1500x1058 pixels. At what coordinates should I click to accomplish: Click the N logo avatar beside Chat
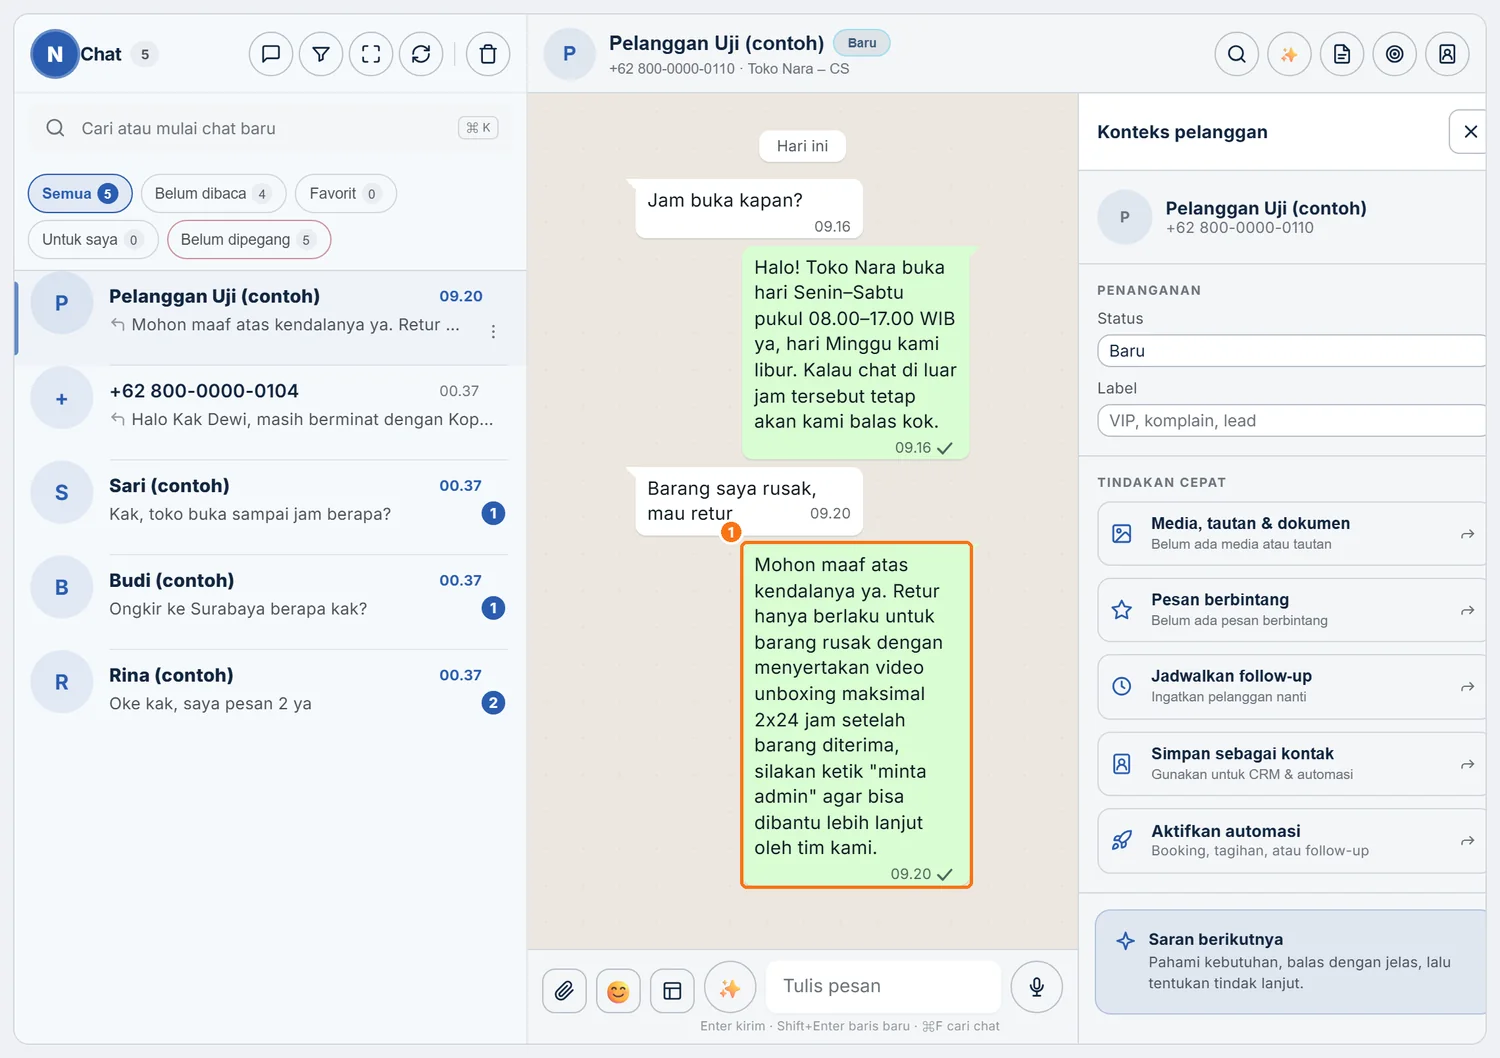coord(55,54)
